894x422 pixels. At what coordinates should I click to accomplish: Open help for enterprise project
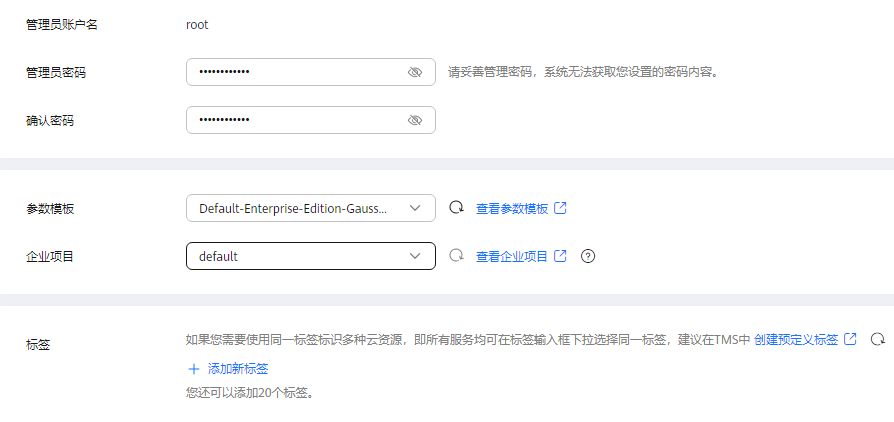coord(588,256)
